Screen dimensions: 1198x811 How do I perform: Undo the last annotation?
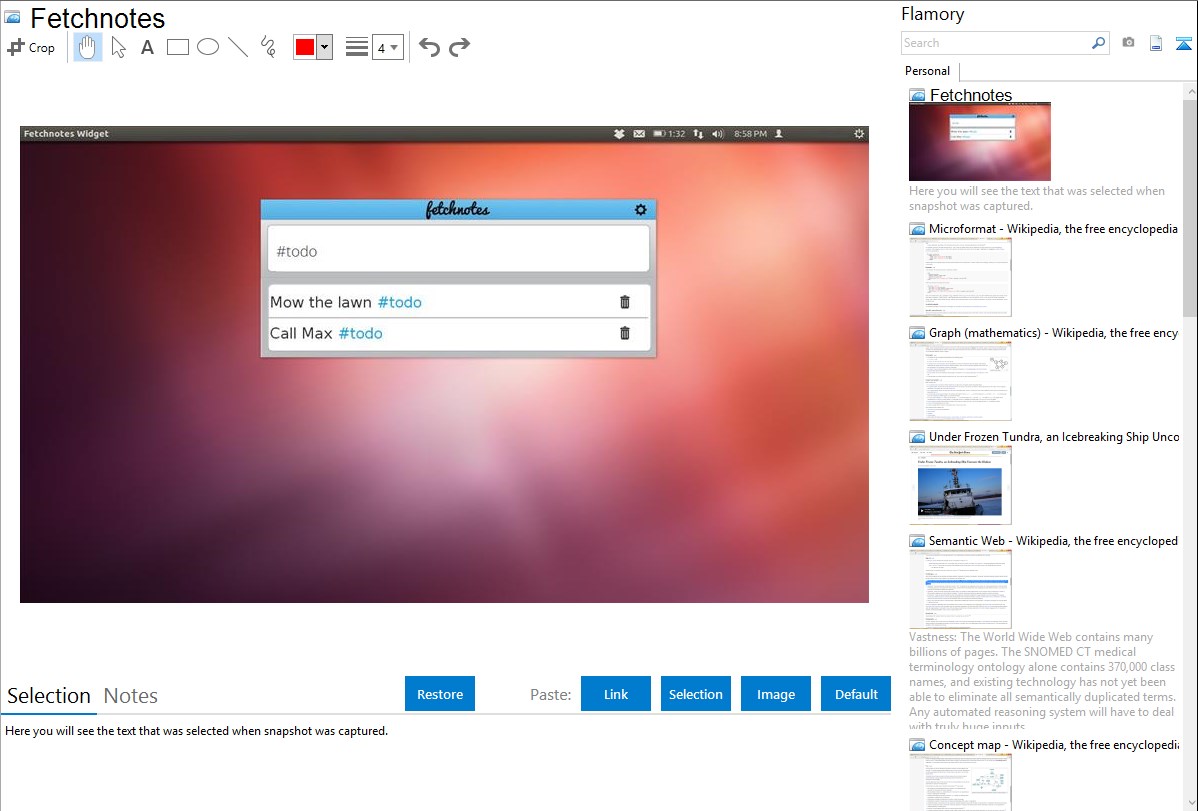click(429, 47)
